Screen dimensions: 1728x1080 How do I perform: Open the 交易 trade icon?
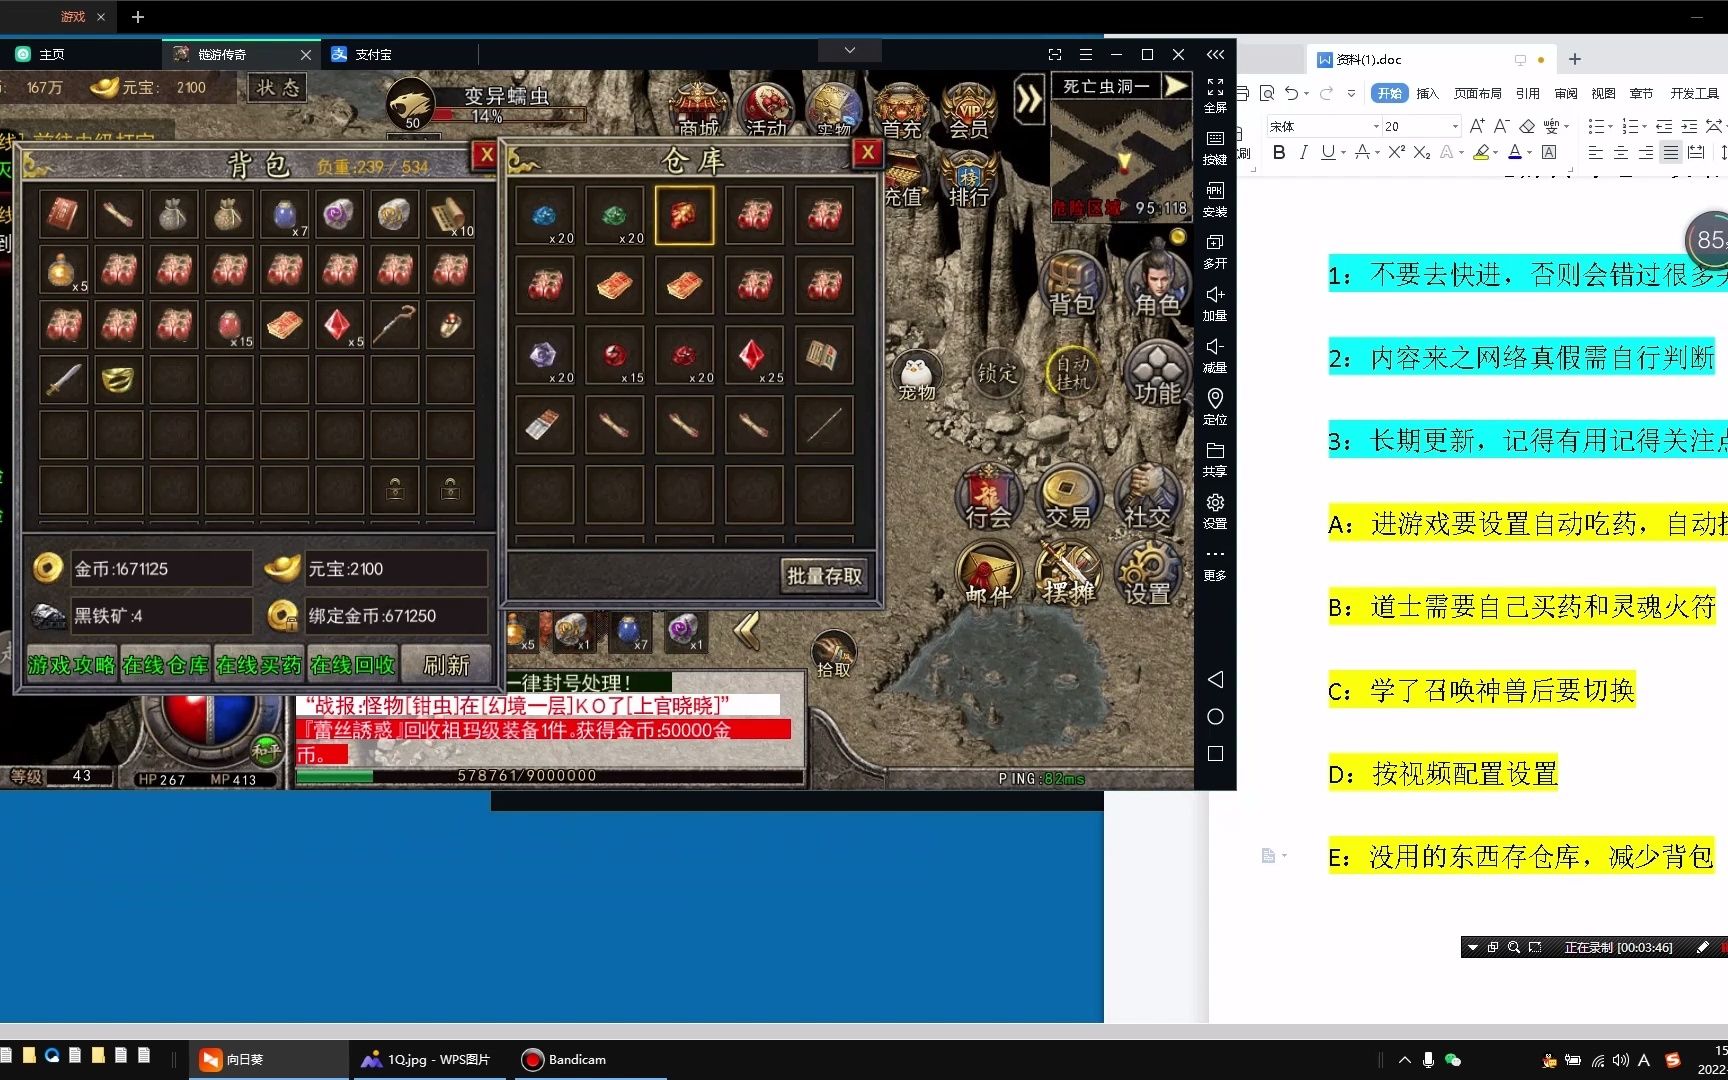click(1068, 498)
